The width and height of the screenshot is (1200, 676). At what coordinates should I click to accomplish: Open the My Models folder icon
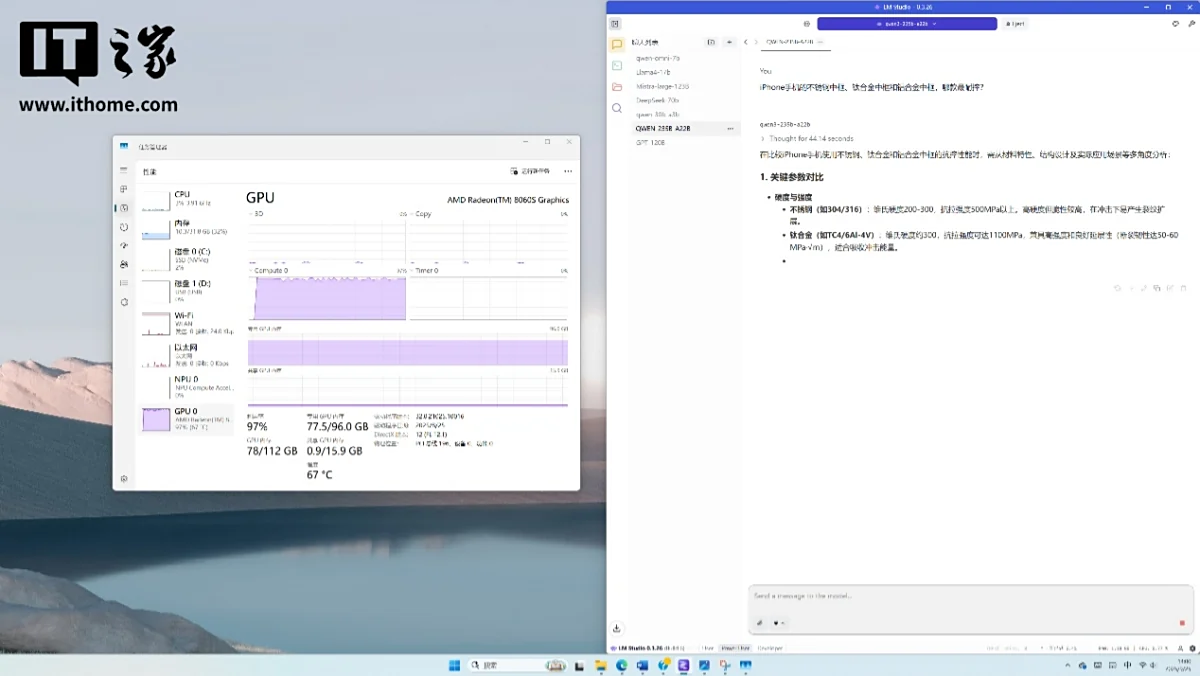point(617,87)
